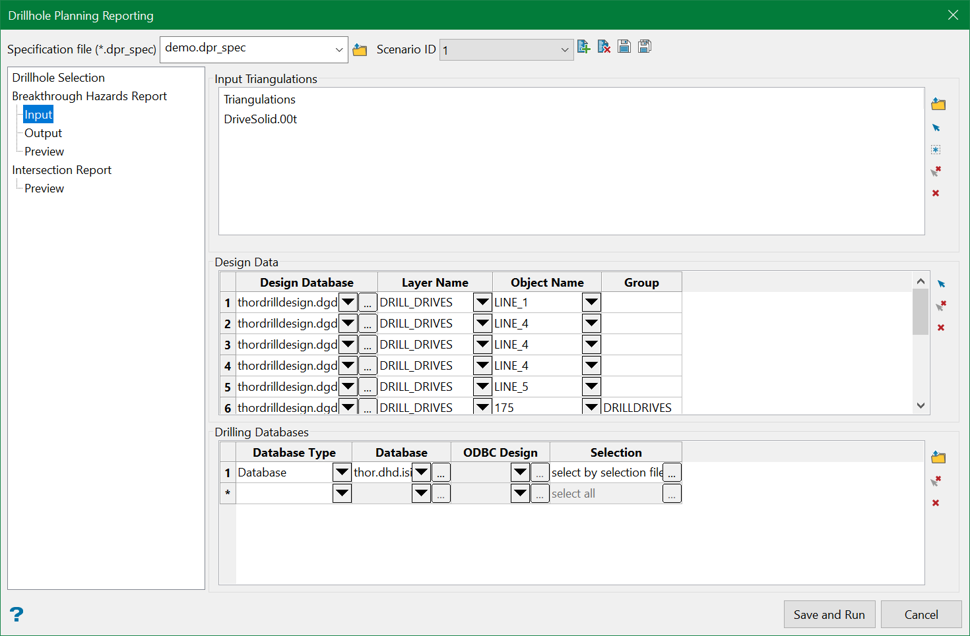Screen dimensions: 970x636
Task: Click red X delete icon beside Drilling Databases
Action: (936, 502)
